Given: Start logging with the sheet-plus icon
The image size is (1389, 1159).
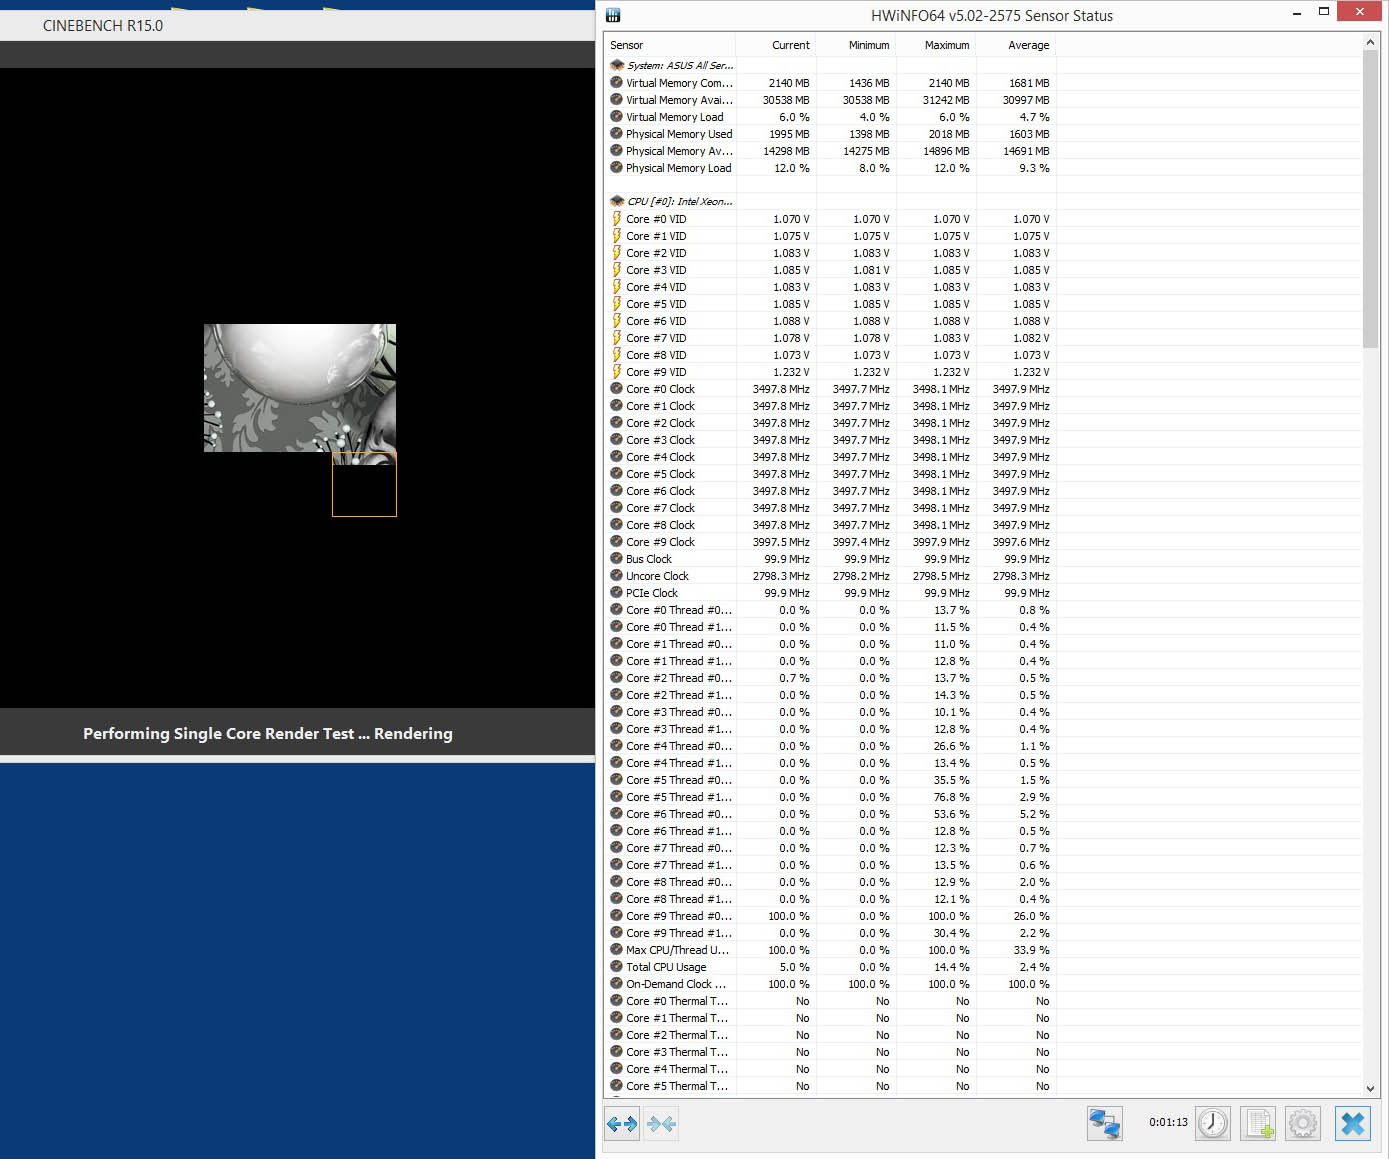Looking at the screenshot, I should click(1259, 1124).
